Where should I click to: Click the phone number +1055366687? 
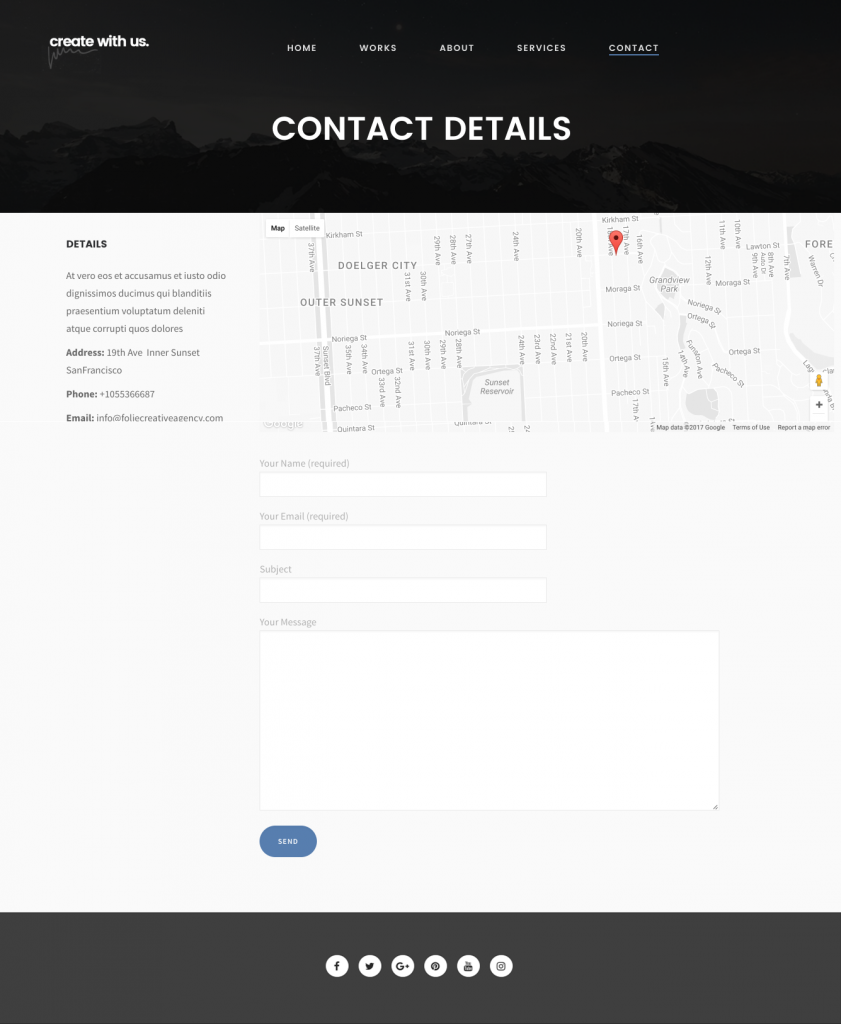coord(127,394)
